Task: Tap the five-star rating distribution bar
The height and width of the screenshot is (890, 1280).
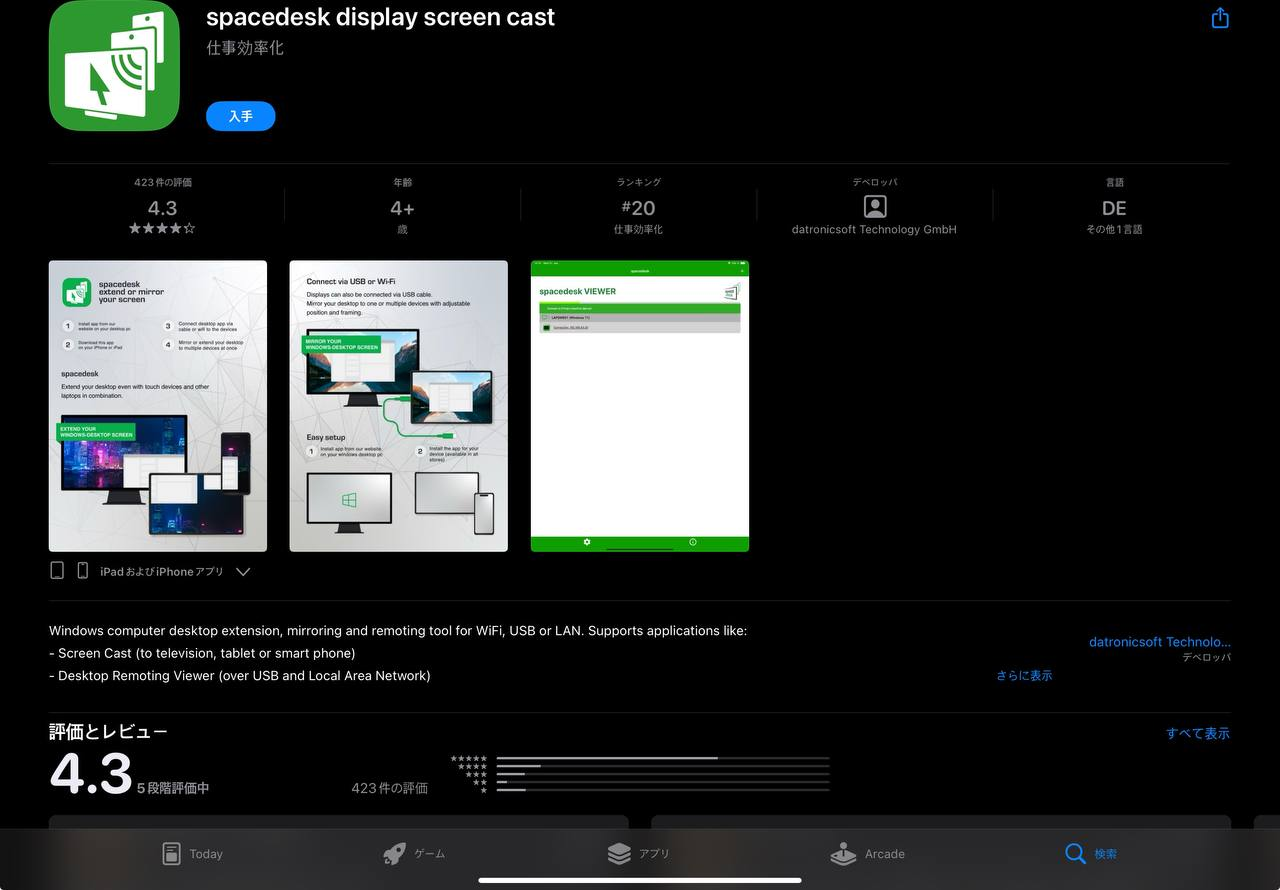Action: coord(663,758)
